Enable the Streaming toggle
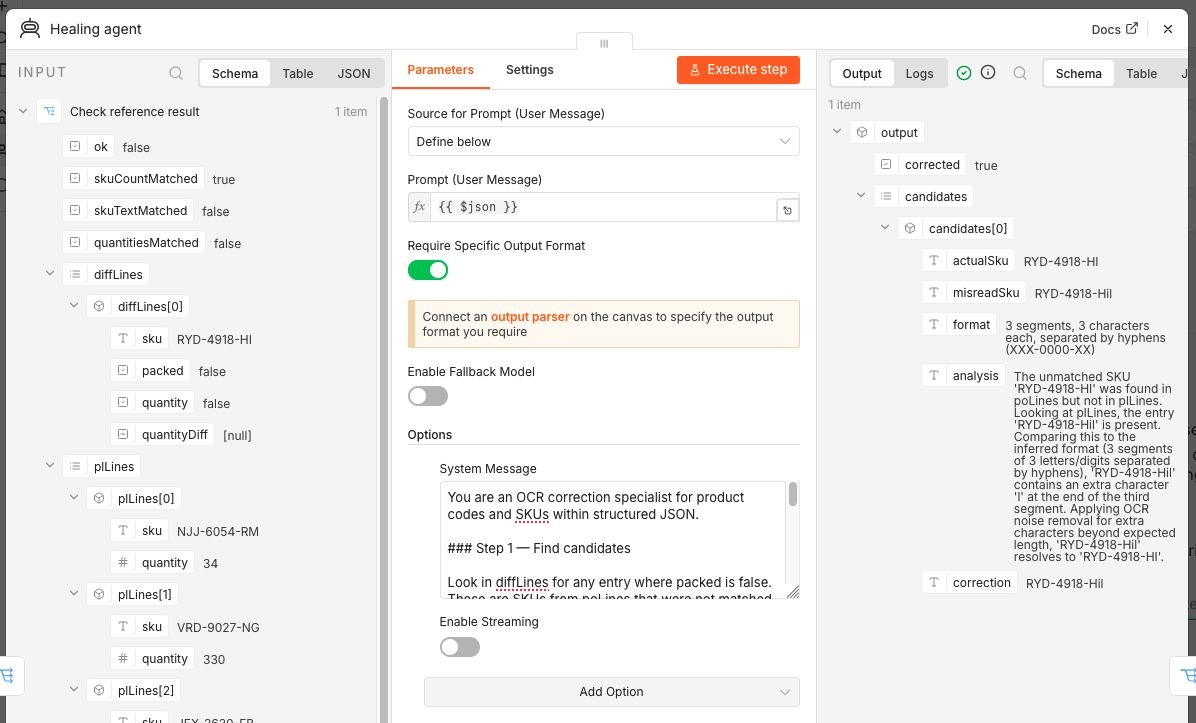This screenshot has width=1196, height=723. pos(460,647)
